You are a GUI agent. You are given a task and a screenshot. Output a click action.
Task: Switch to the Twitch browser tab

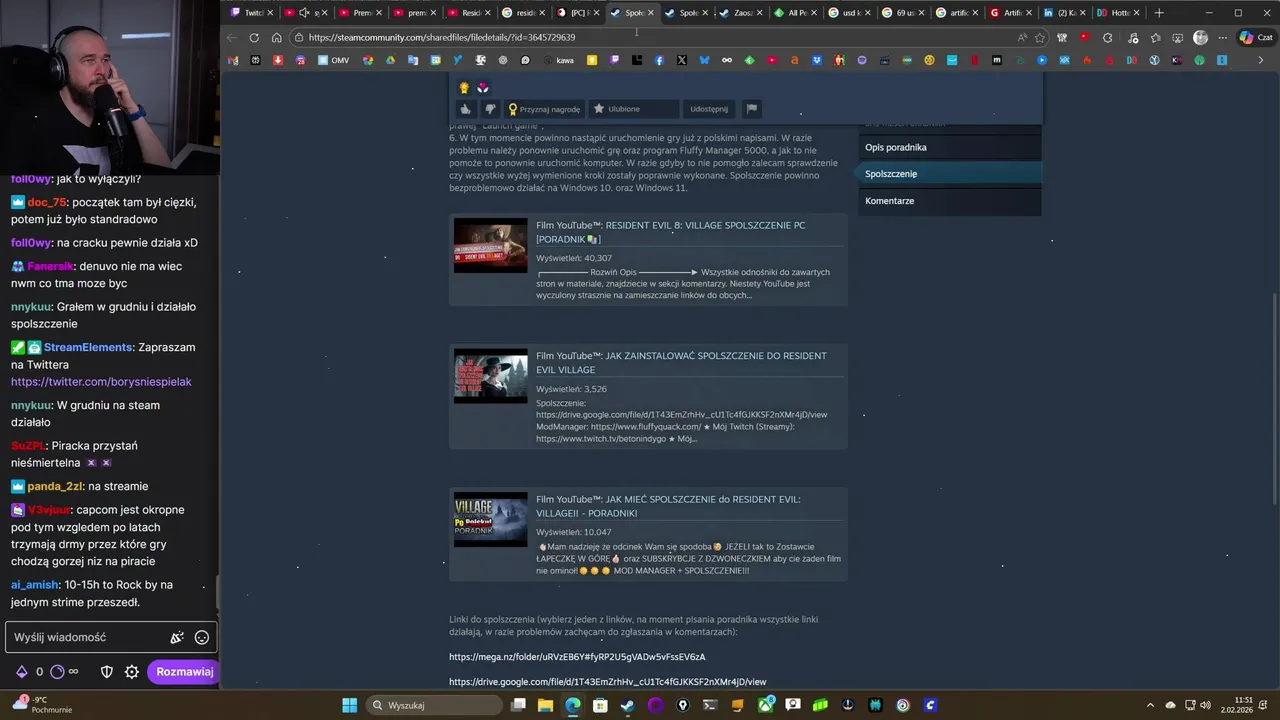coord(251,12)
